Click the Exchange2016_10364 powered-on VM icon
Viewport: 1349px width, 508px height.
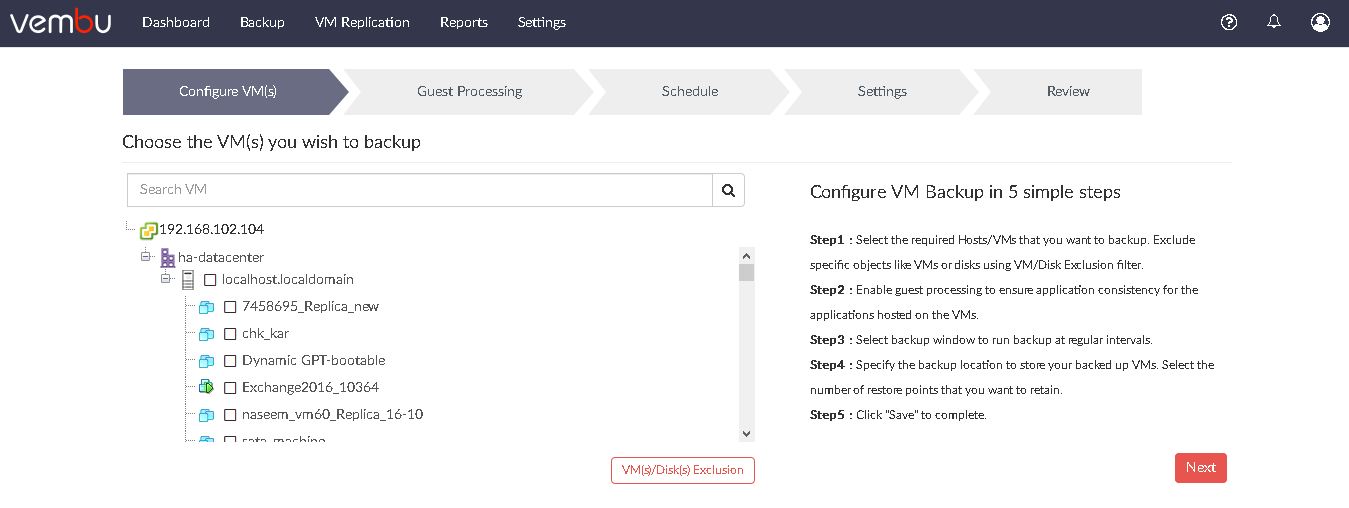coord(206,387)
